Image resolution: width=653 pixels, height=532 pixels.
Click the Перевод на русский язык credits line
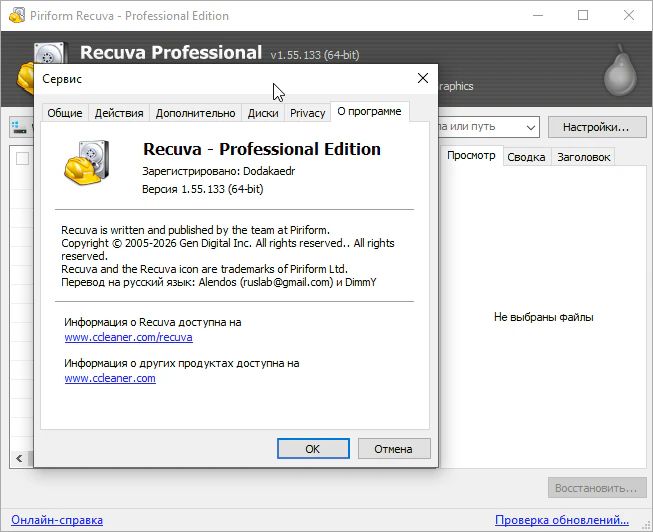[219, 282]
